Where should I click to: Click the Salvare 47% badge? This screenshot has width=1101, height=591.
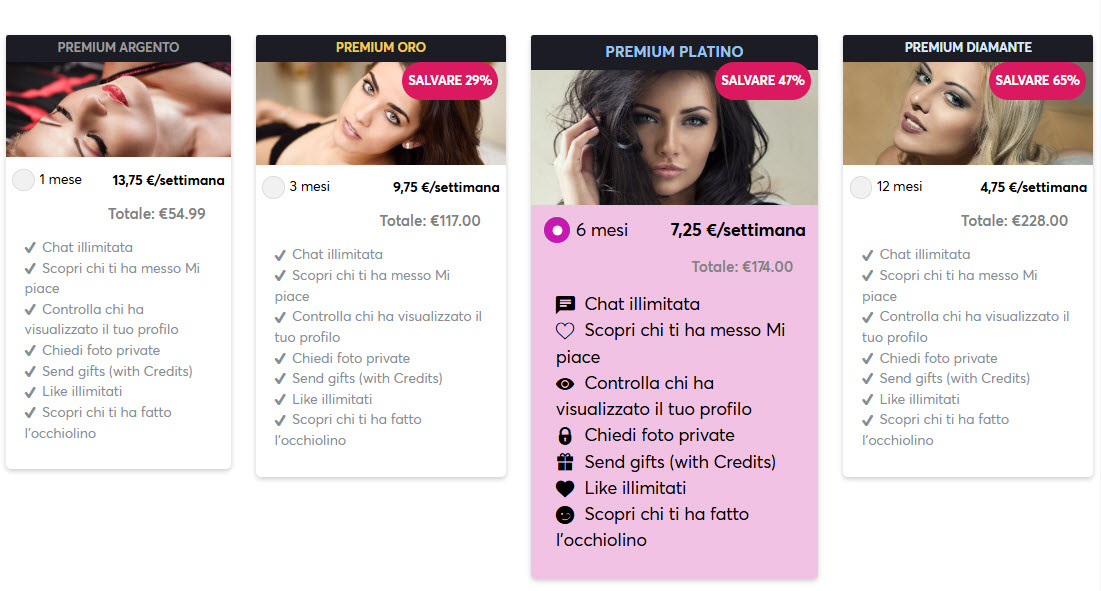[762, 80]
